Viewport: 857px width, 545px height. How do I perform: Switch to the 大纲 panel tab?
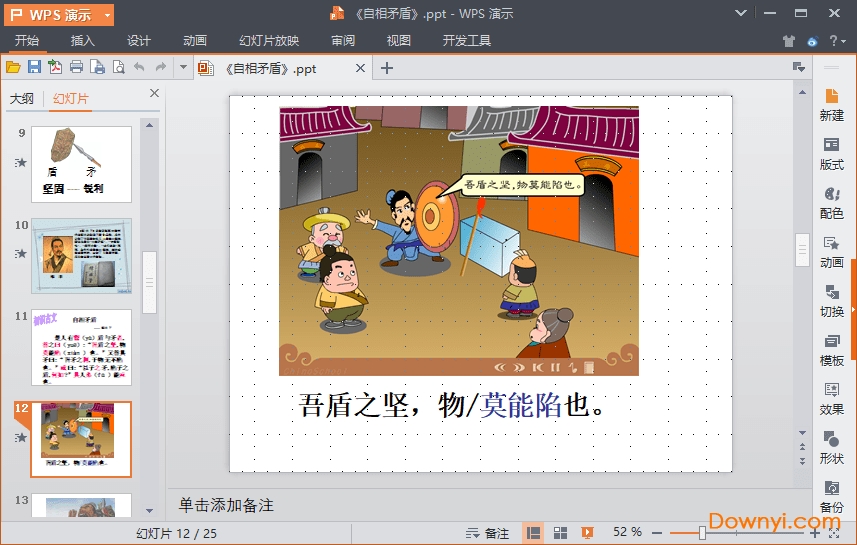point(22,99)
